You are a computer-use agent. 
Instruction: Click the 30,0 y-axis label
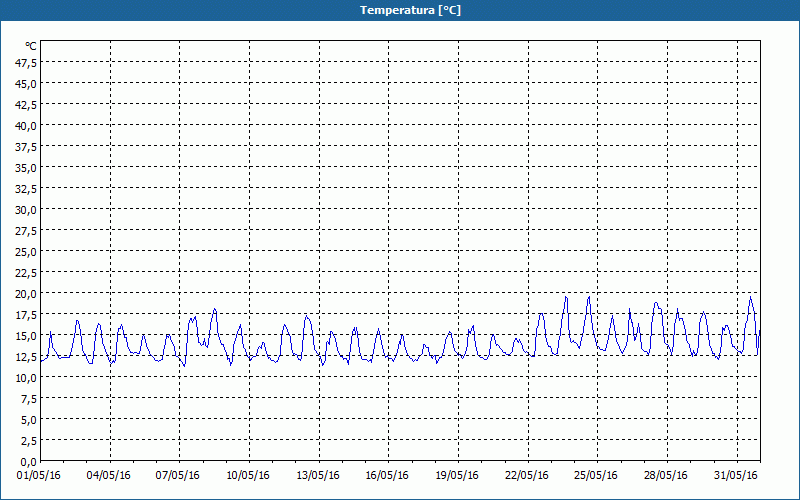(27, 210)
